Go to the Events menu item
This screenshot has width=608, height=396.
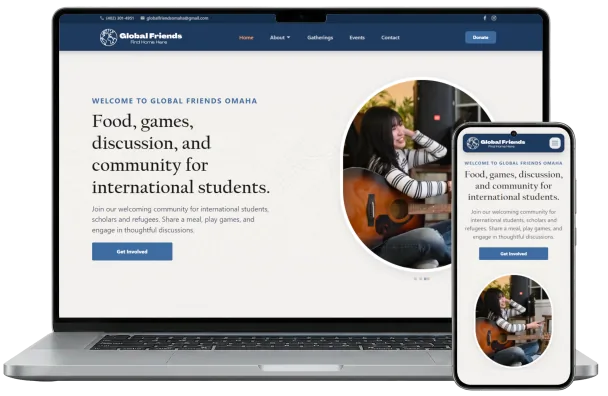[357, 38]
